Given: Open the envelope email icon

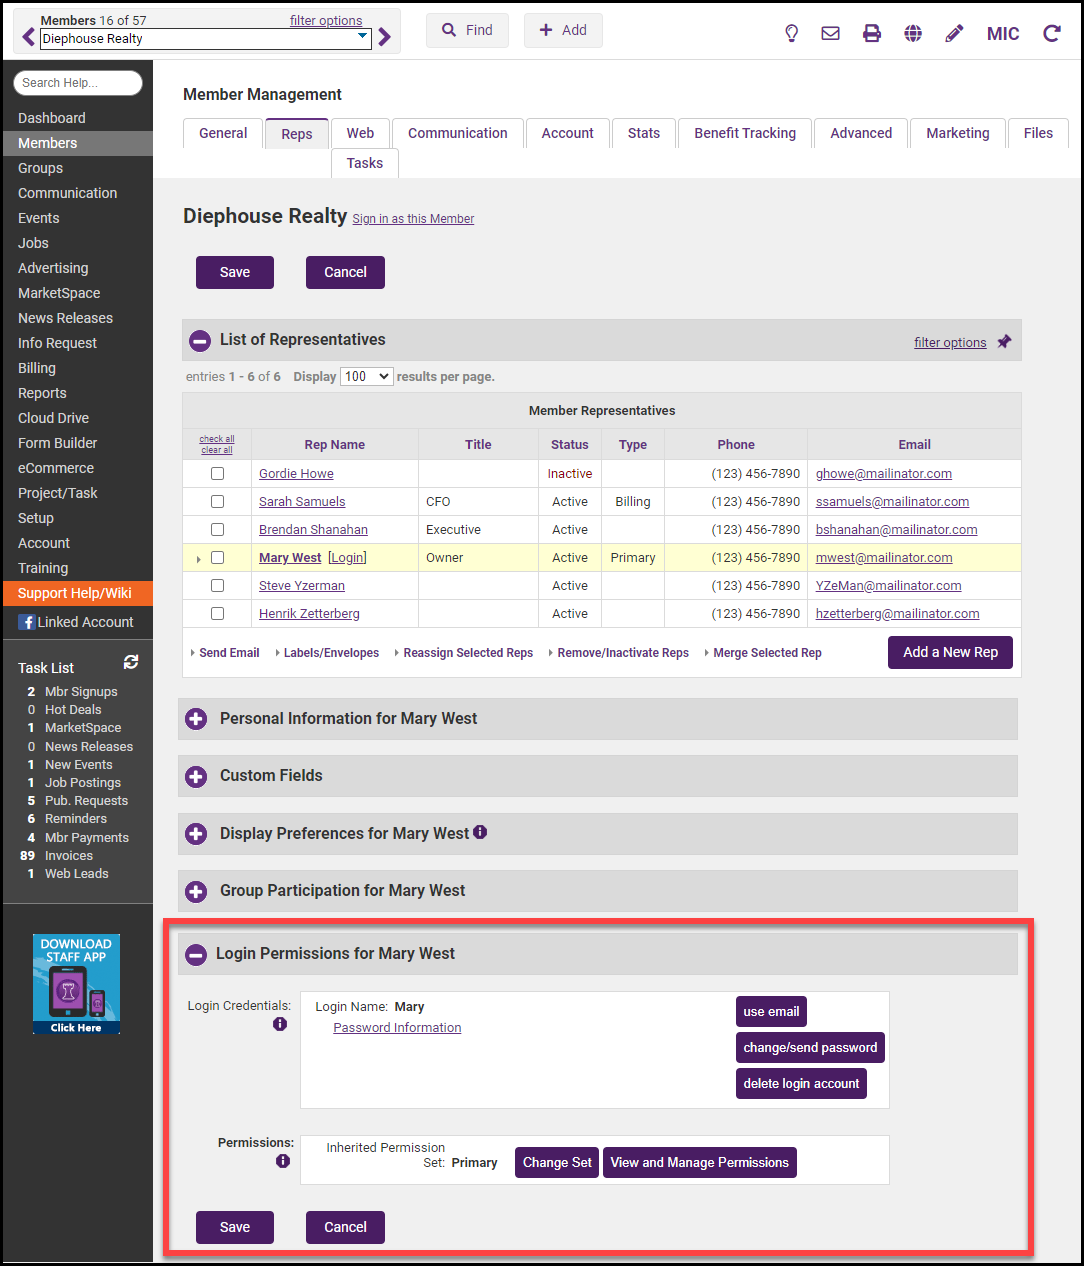Looking at the screenshot, I should coord(830,33).
